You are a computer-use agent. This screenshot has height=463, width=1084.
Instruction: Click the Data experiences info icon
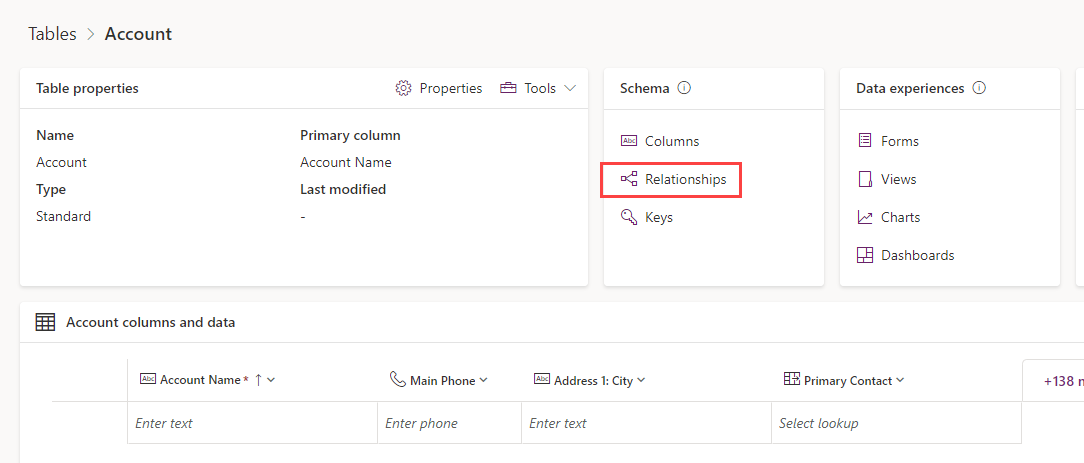tap(979, 88)
